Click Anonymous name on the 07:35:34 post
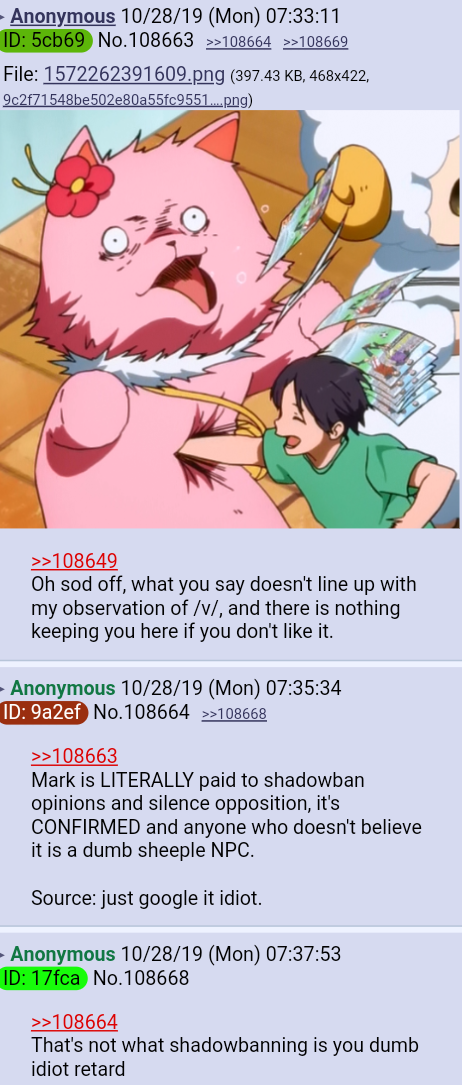 tap(63, 688)
